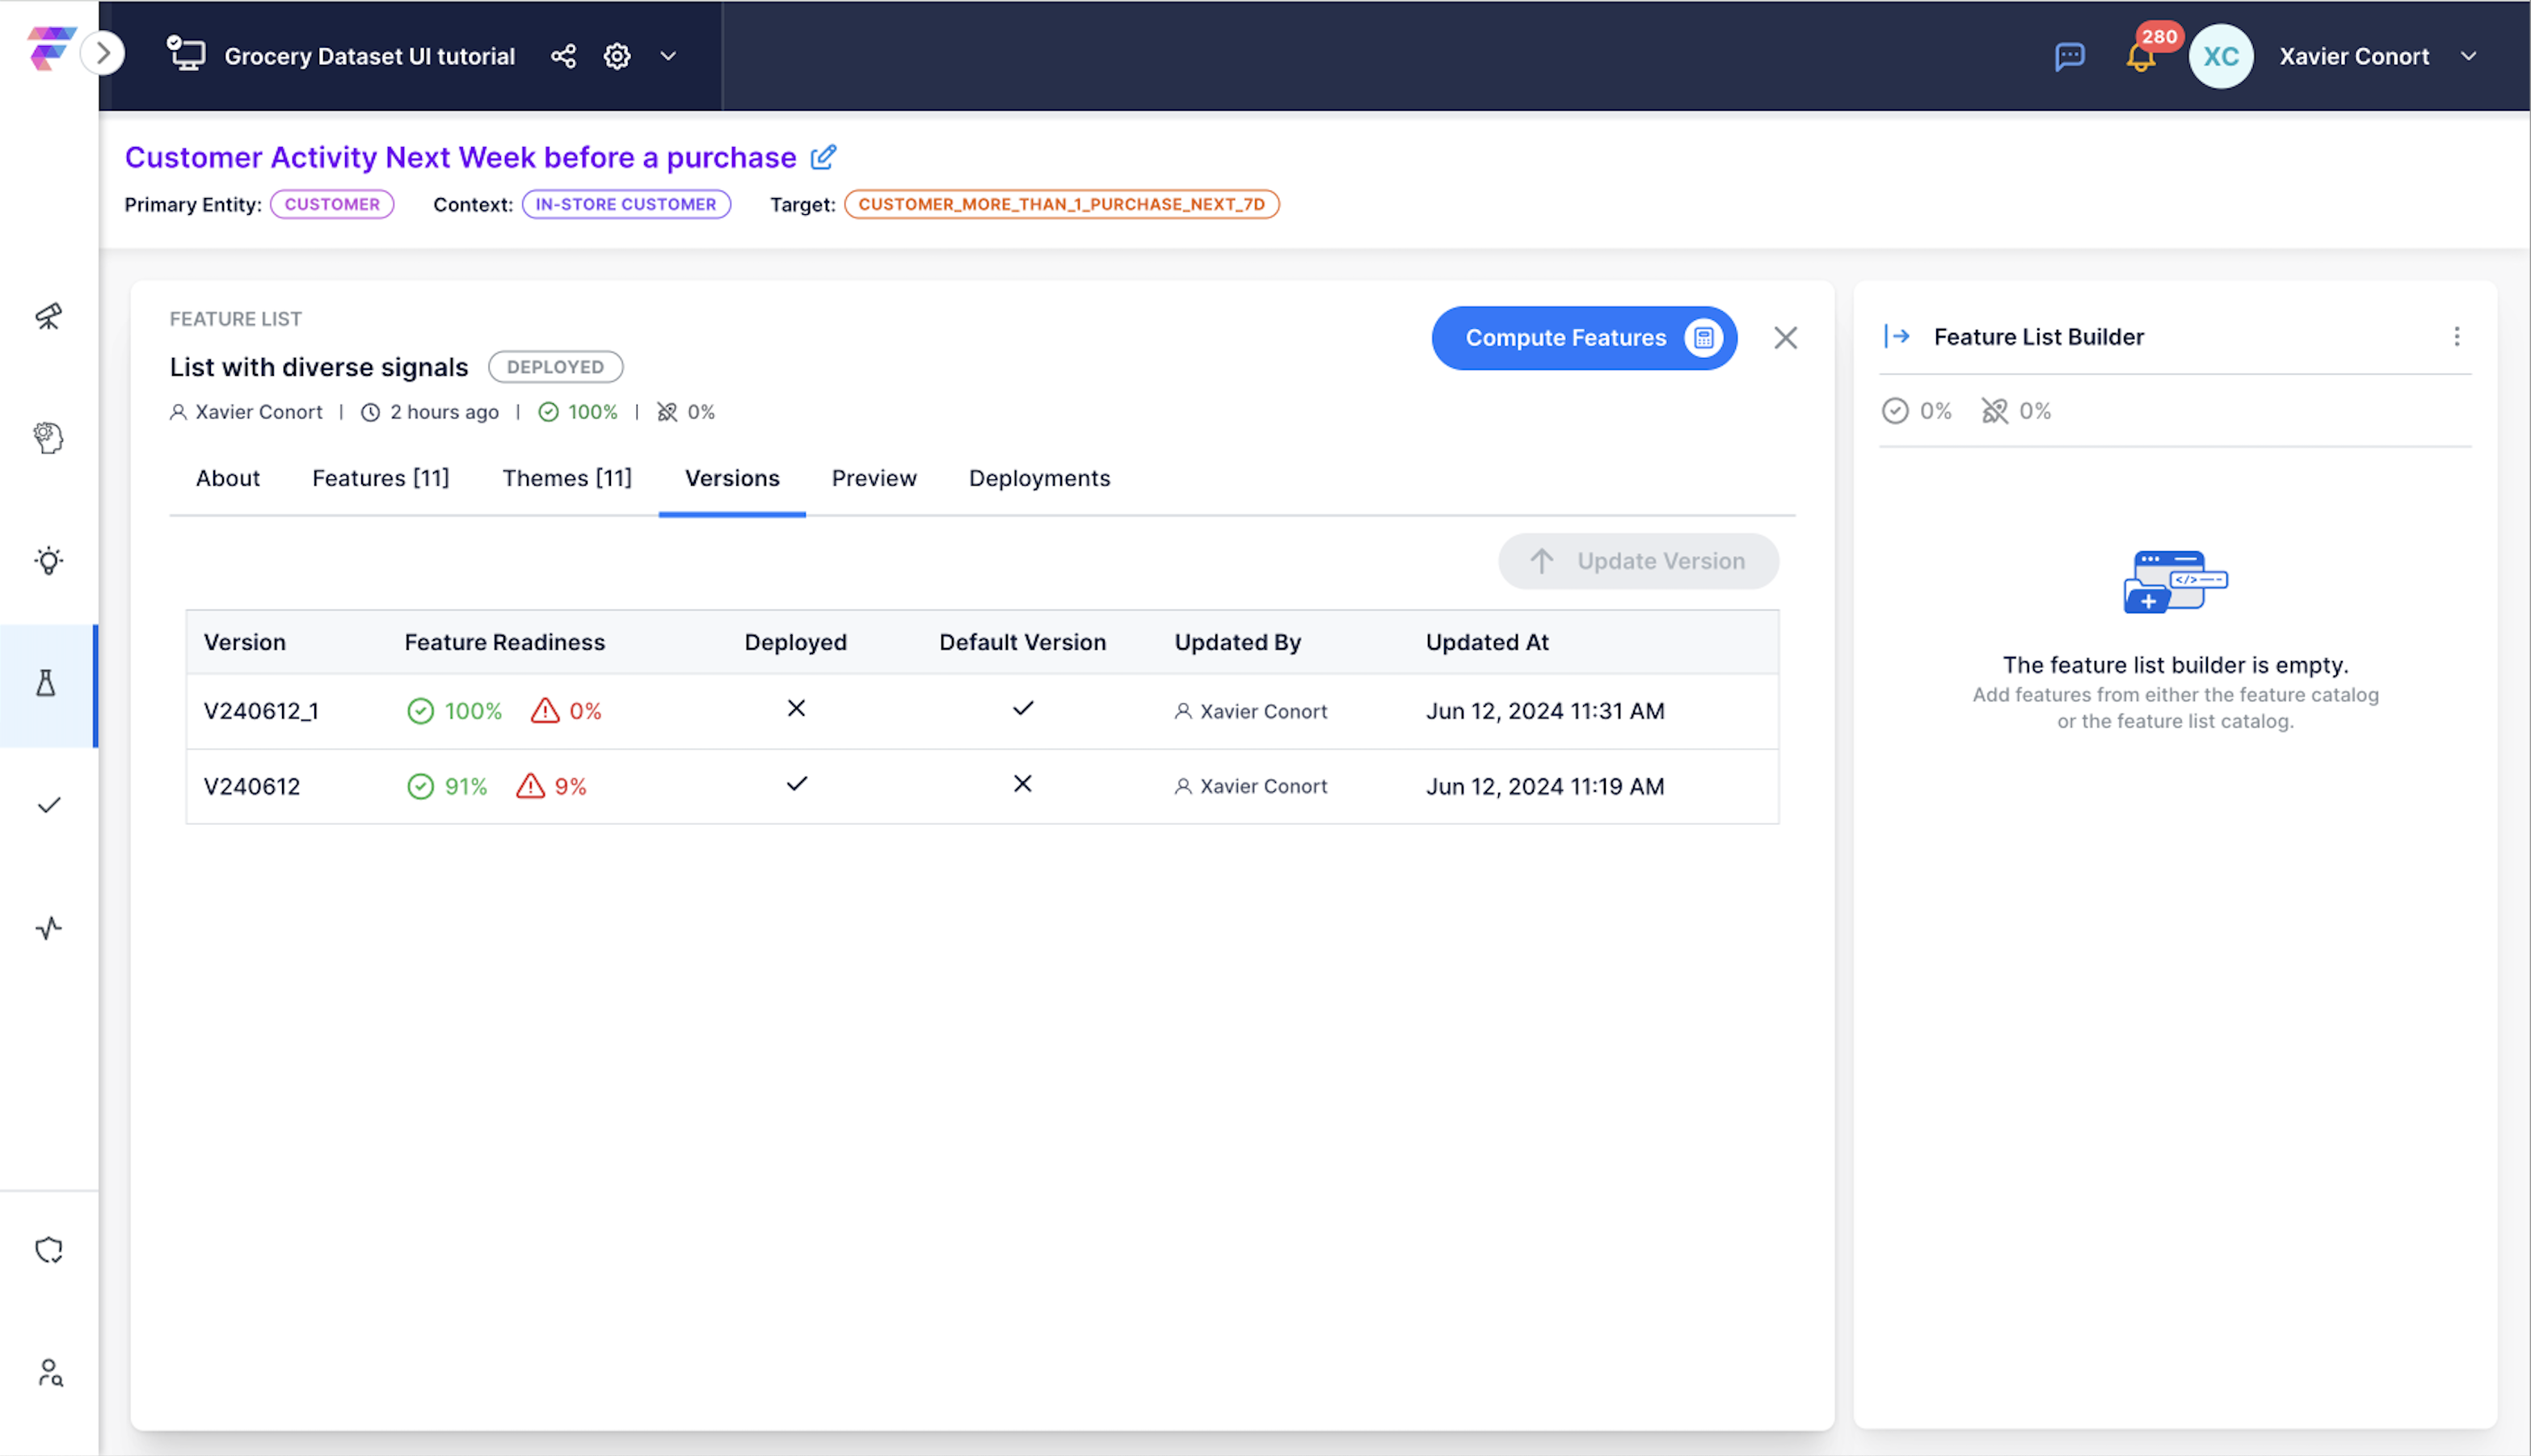Click the Feature Readiness column header
Image resolution: width=2531 pixels, height=1456 pixels.
[505, 642]
